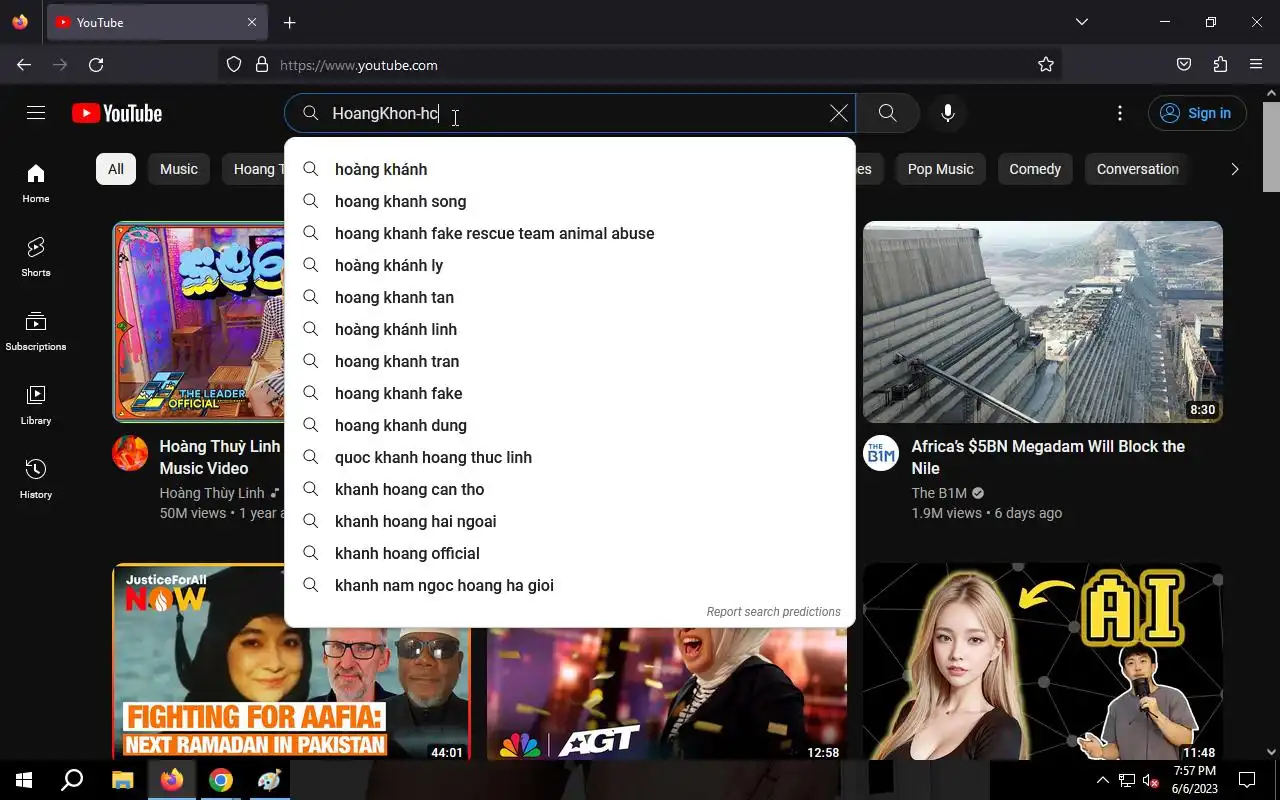Click the Sign in button
The width and height of the screenshot is (1280, 800).
pyautogui.click(x=1197, y=113)
